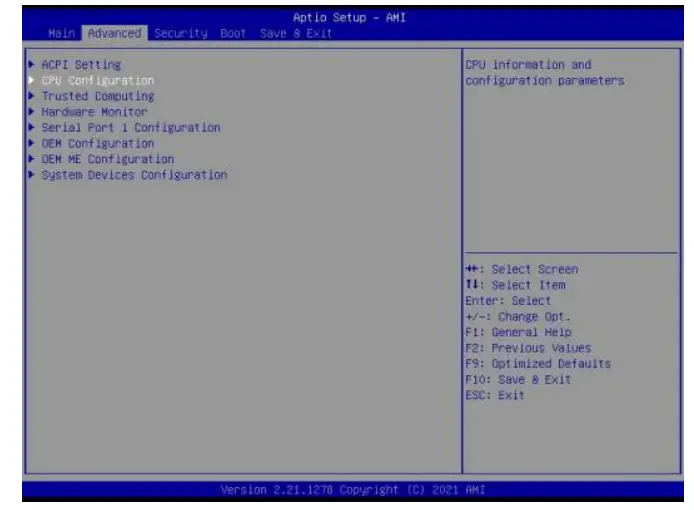Click arrow beside ACPI Setting
The width and height of the screenshot is (694, 510).
point(31,64)
